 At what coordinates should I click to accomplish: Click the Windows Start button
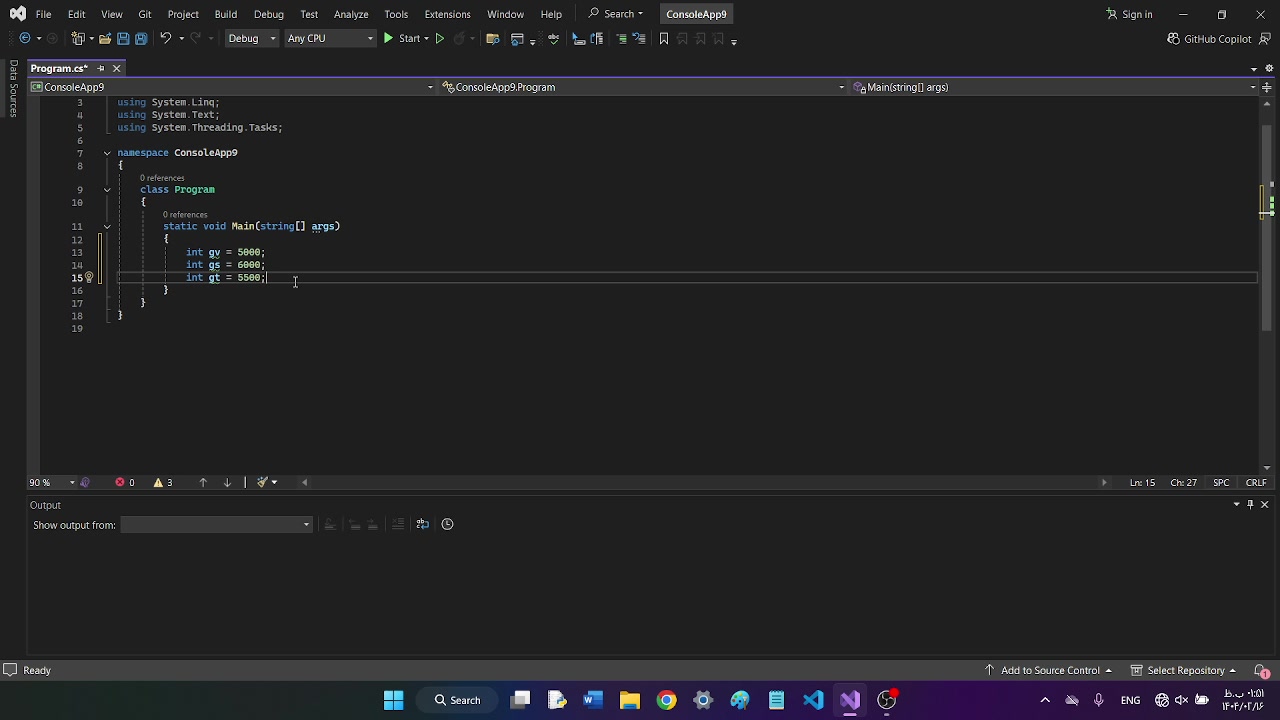[x=393, y=700]
